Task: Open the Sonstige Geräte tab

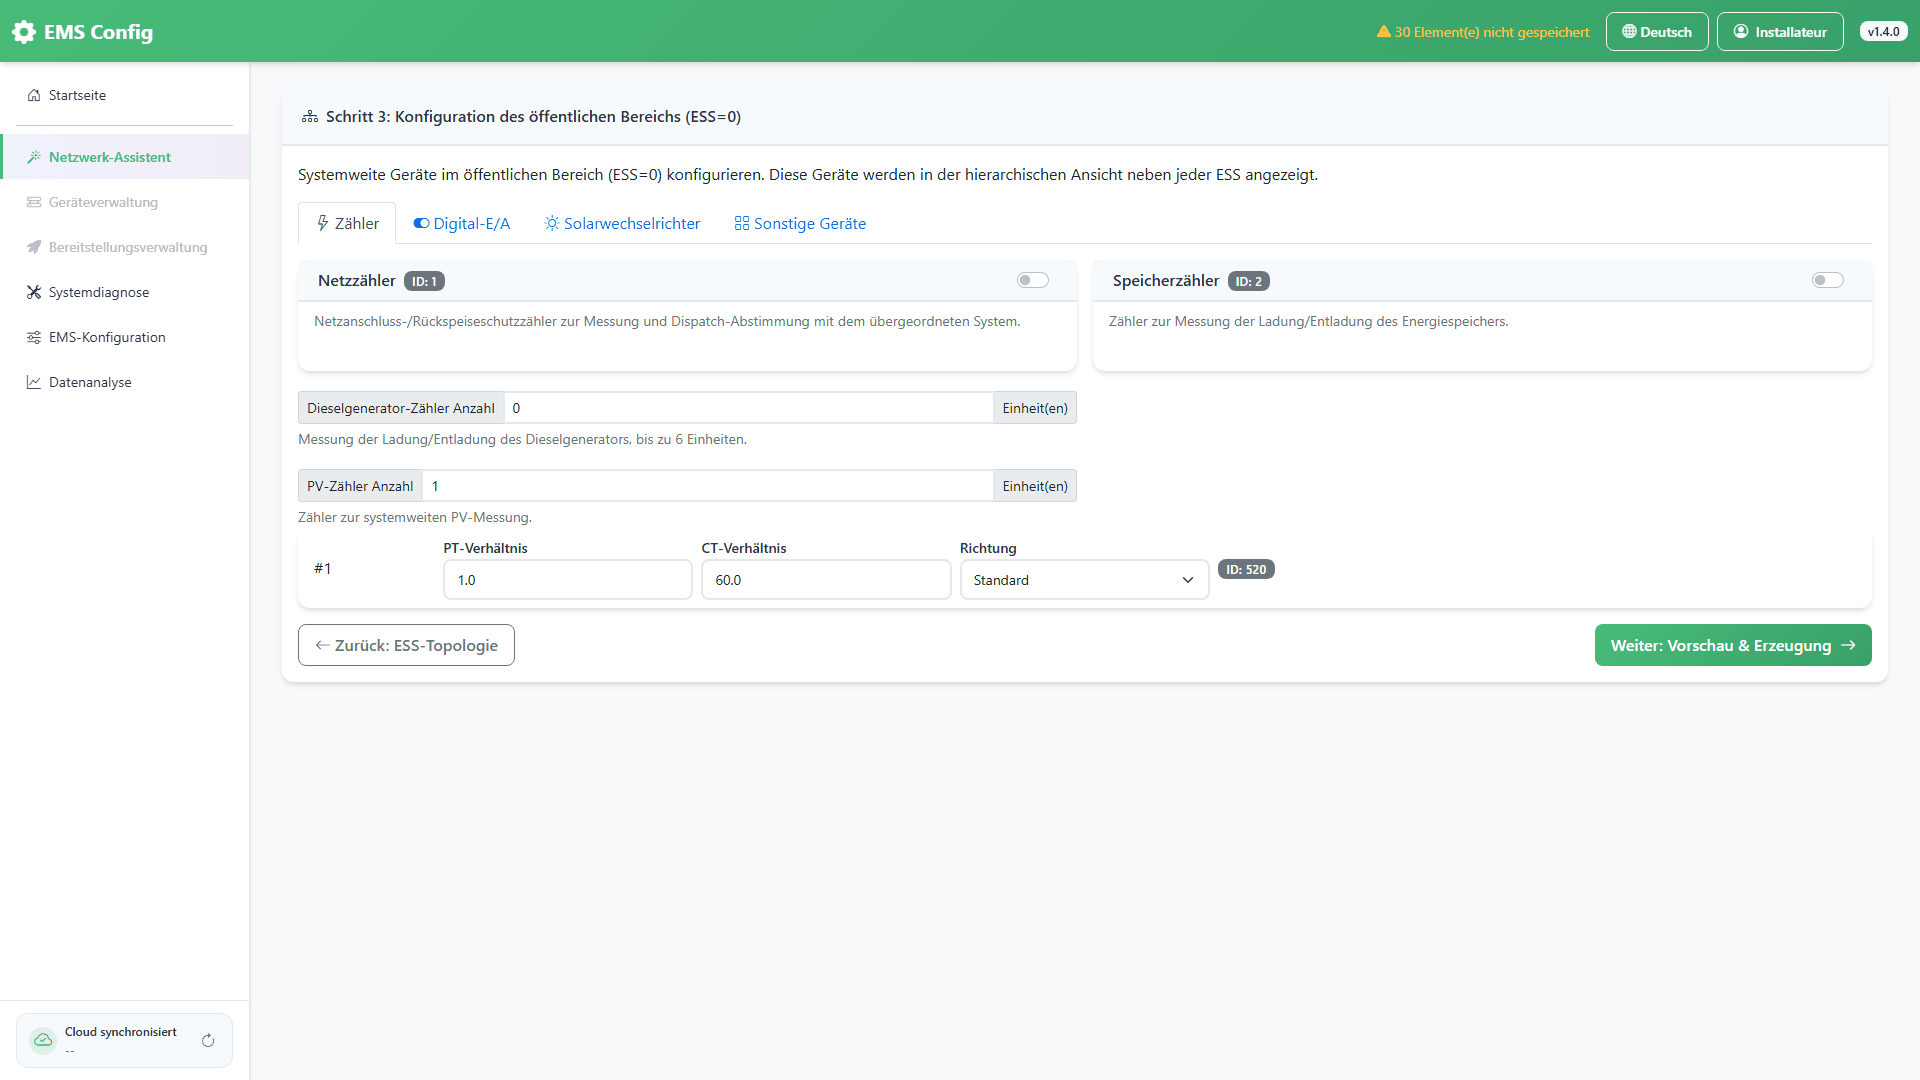Action: click(800, 223)
